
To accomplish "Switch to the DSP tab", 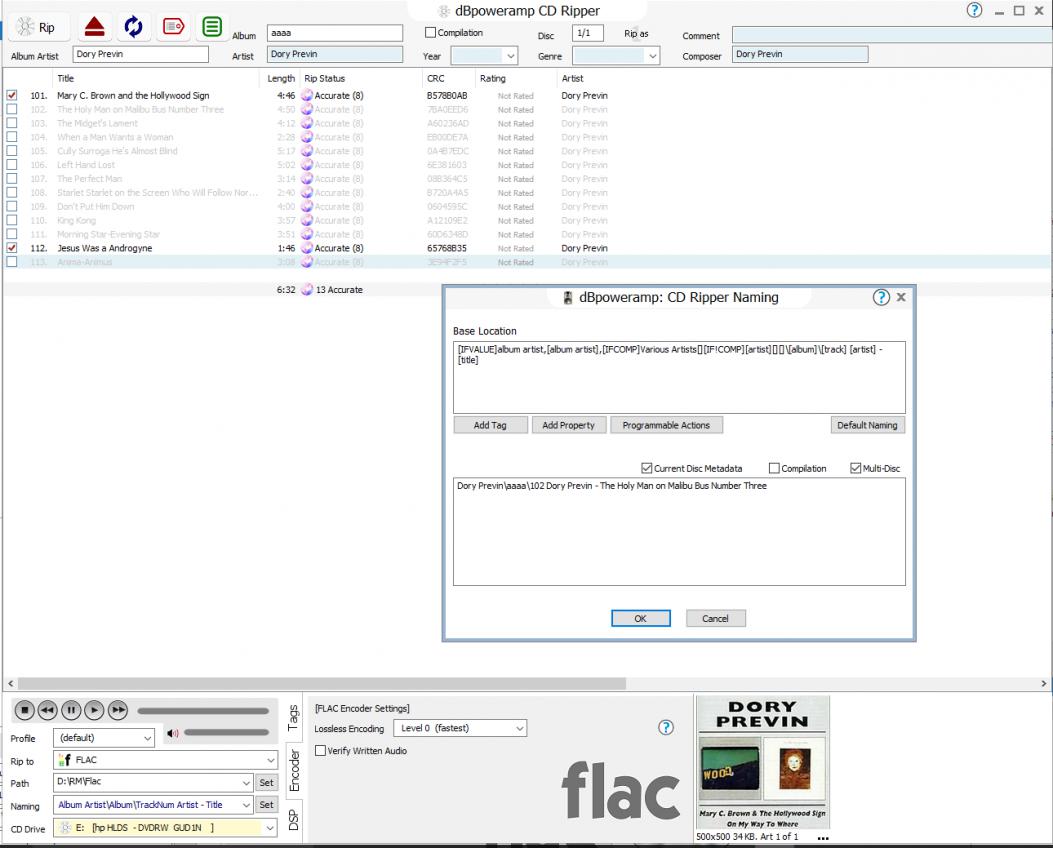I will tap(293, 819).
